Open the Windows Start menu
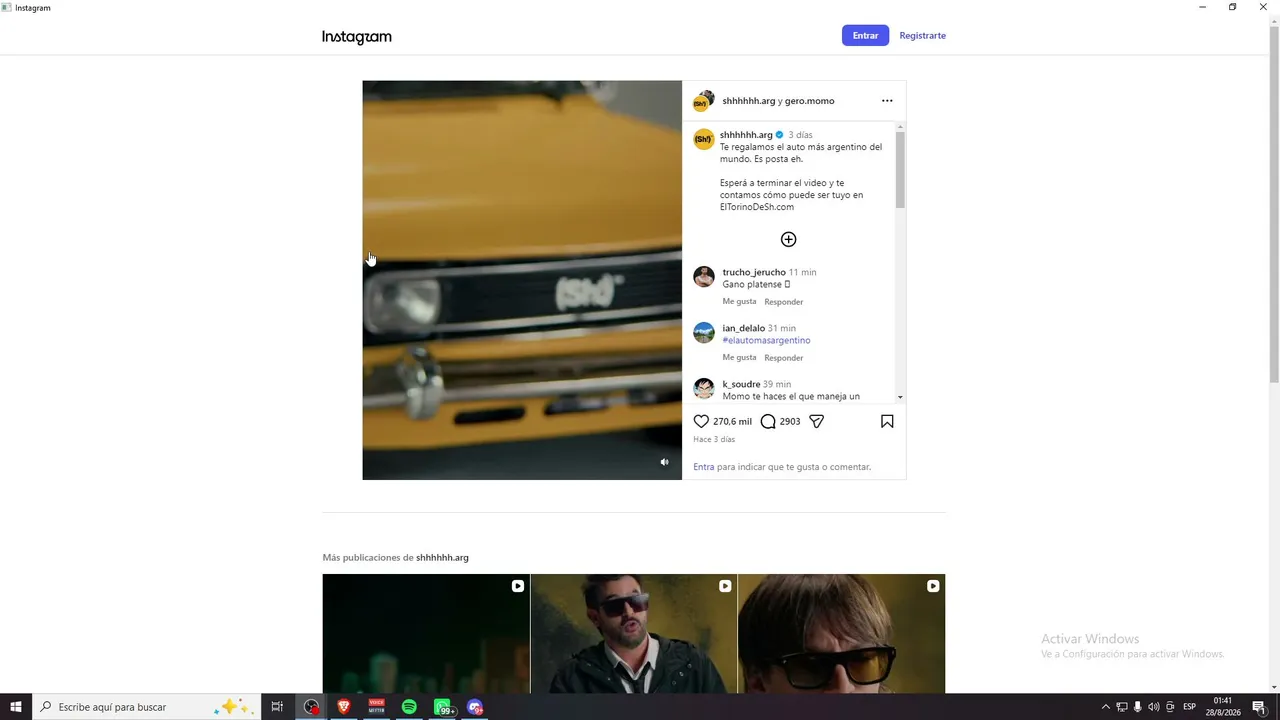This screenshot has width=1280, height=720. click(x=16, y=707)
